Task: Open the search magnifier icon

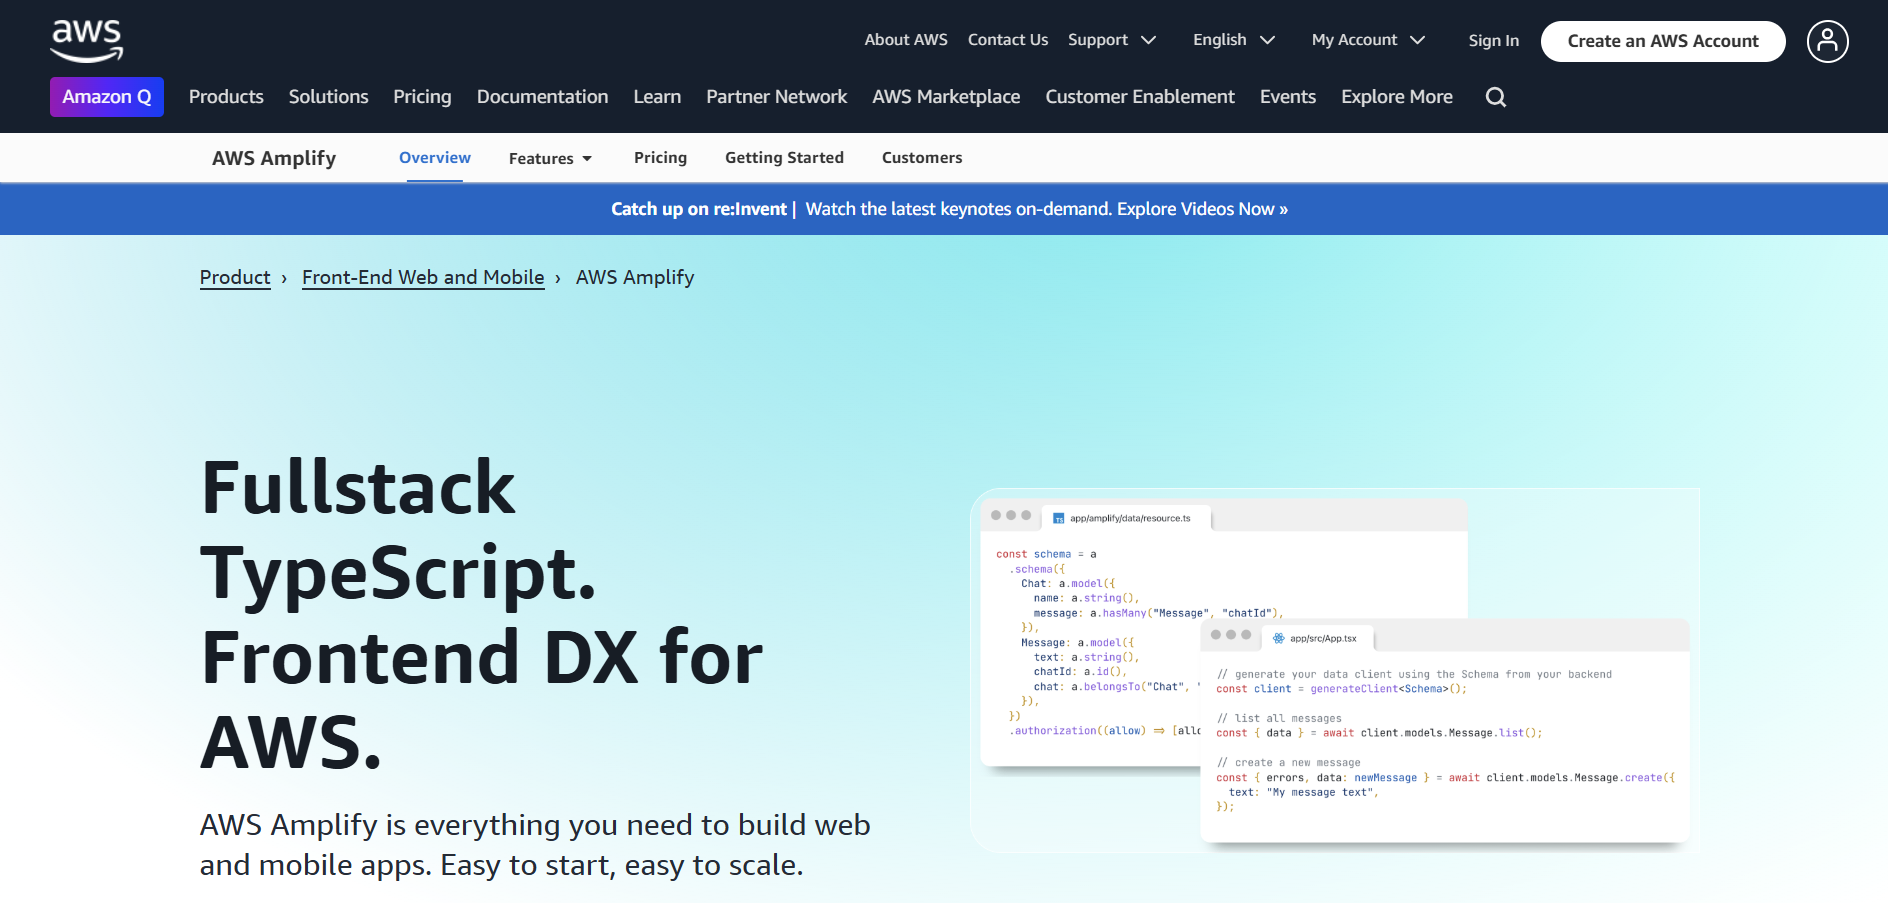Action: (x=1495, y=97)
